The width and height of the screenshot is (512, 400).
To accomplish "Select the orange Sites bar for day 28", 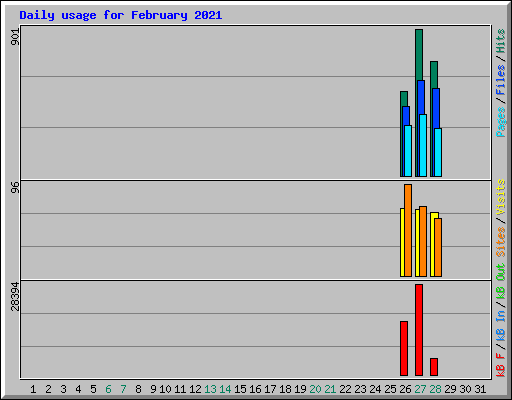I will (x=438, y=248).
